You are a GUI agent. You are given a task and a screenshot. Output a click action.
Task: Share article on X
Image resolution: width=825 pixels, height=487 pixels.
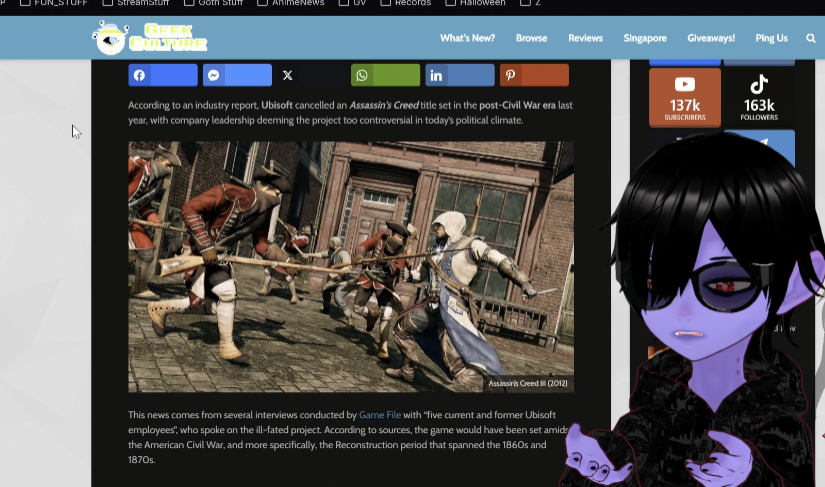(x=311, y=75)
